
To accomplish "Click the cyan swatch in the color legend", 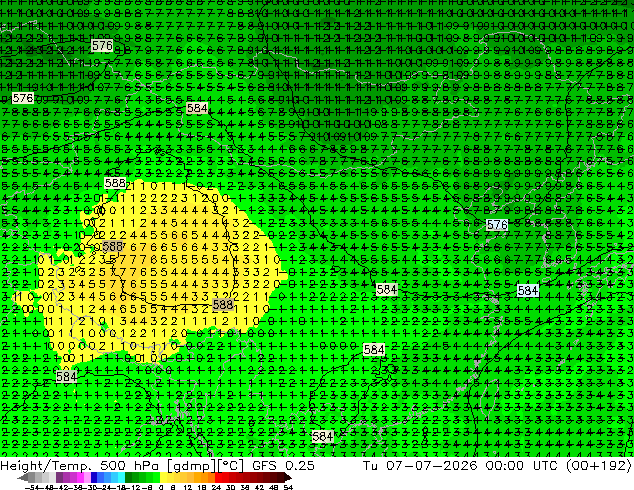I will pos(121,477).
